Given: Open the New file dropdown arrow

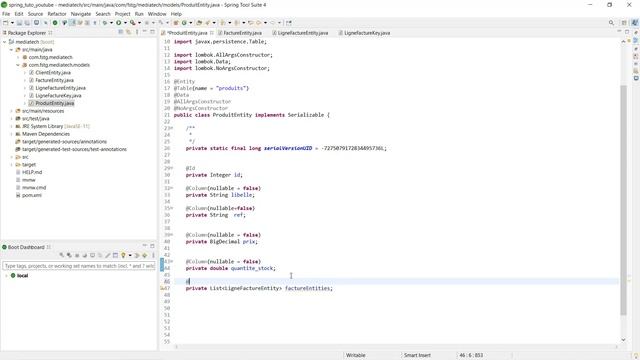Looking at the screenshot, I should click(12, 23).
